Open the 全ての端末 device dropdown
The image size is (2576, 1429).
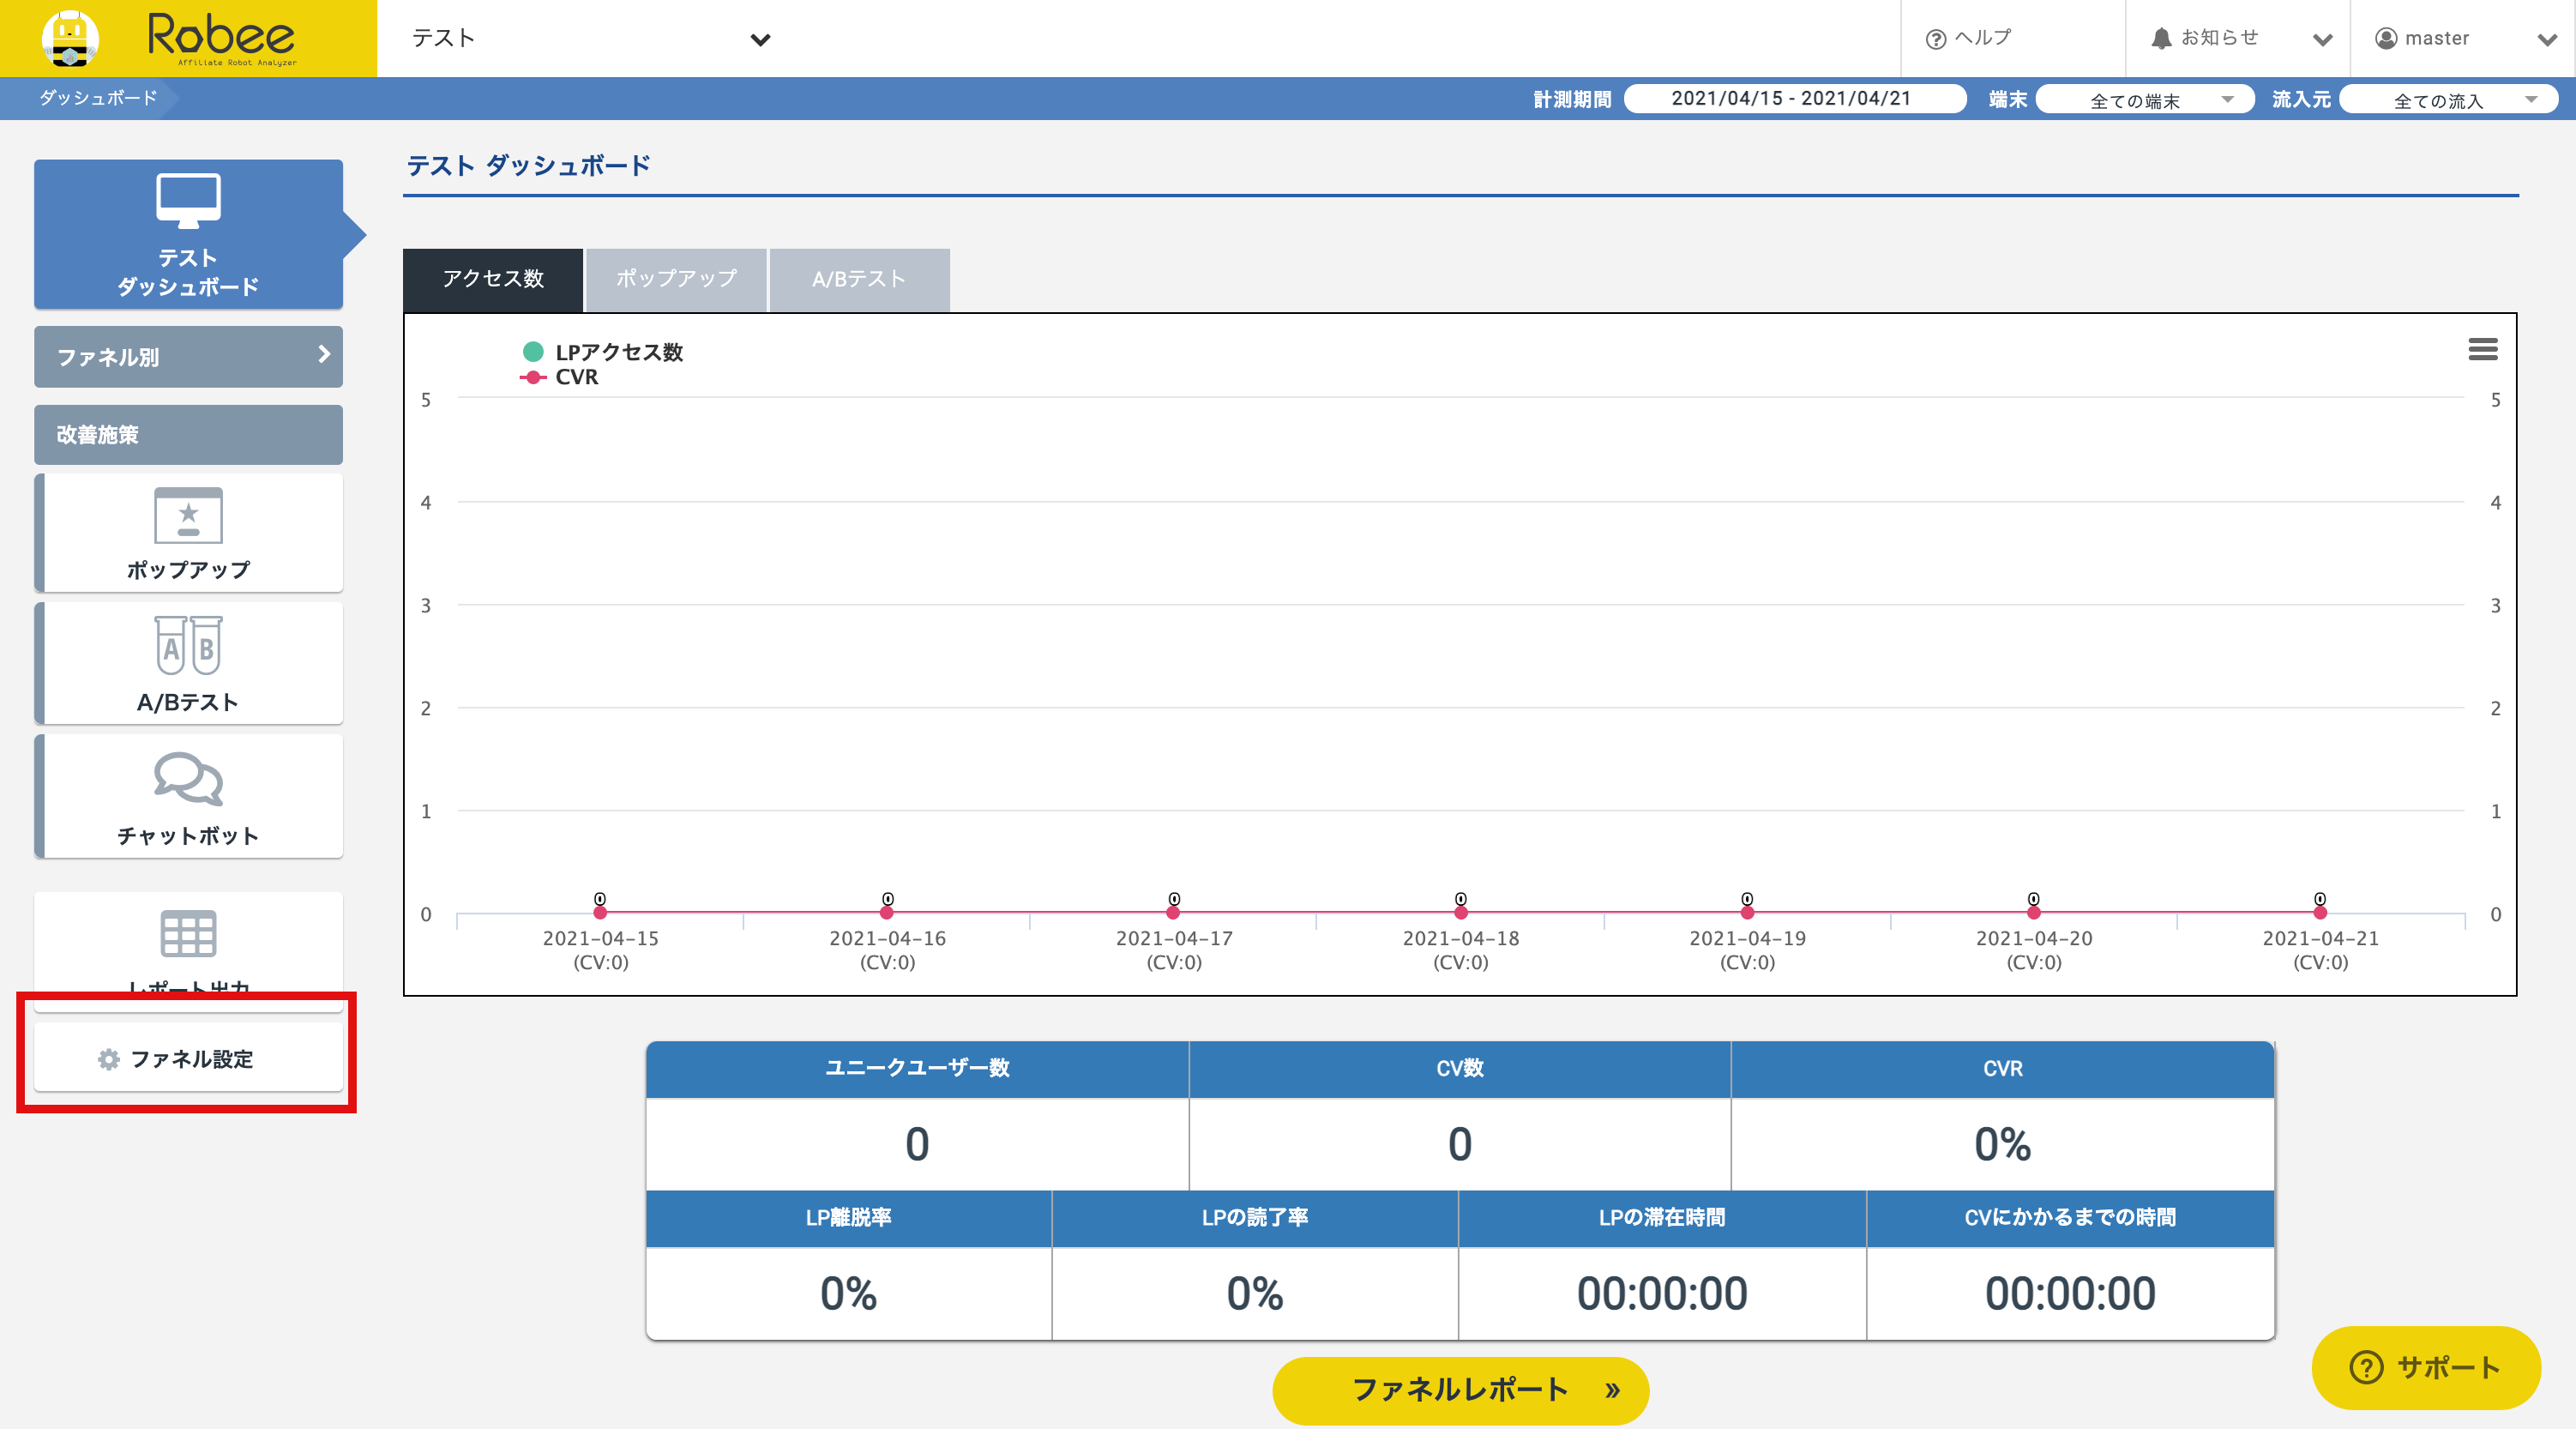(2144, 100)
